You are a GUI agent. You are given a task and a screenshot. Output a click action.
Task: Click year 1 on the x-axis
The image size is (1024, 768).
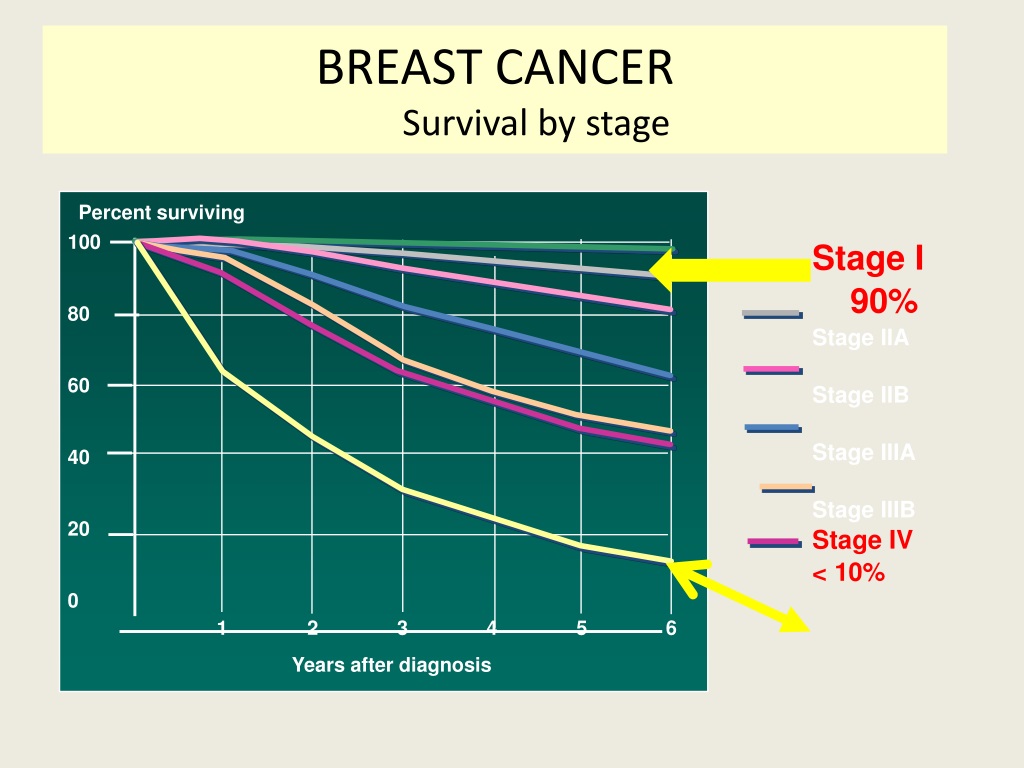221,628
